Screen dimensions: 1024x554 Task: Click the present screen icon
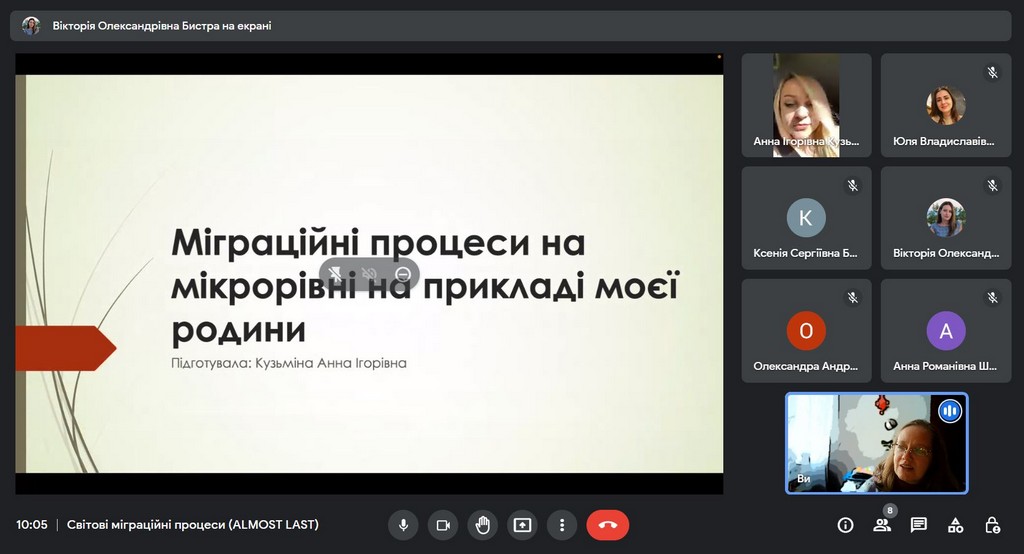[x=522, y=525]
